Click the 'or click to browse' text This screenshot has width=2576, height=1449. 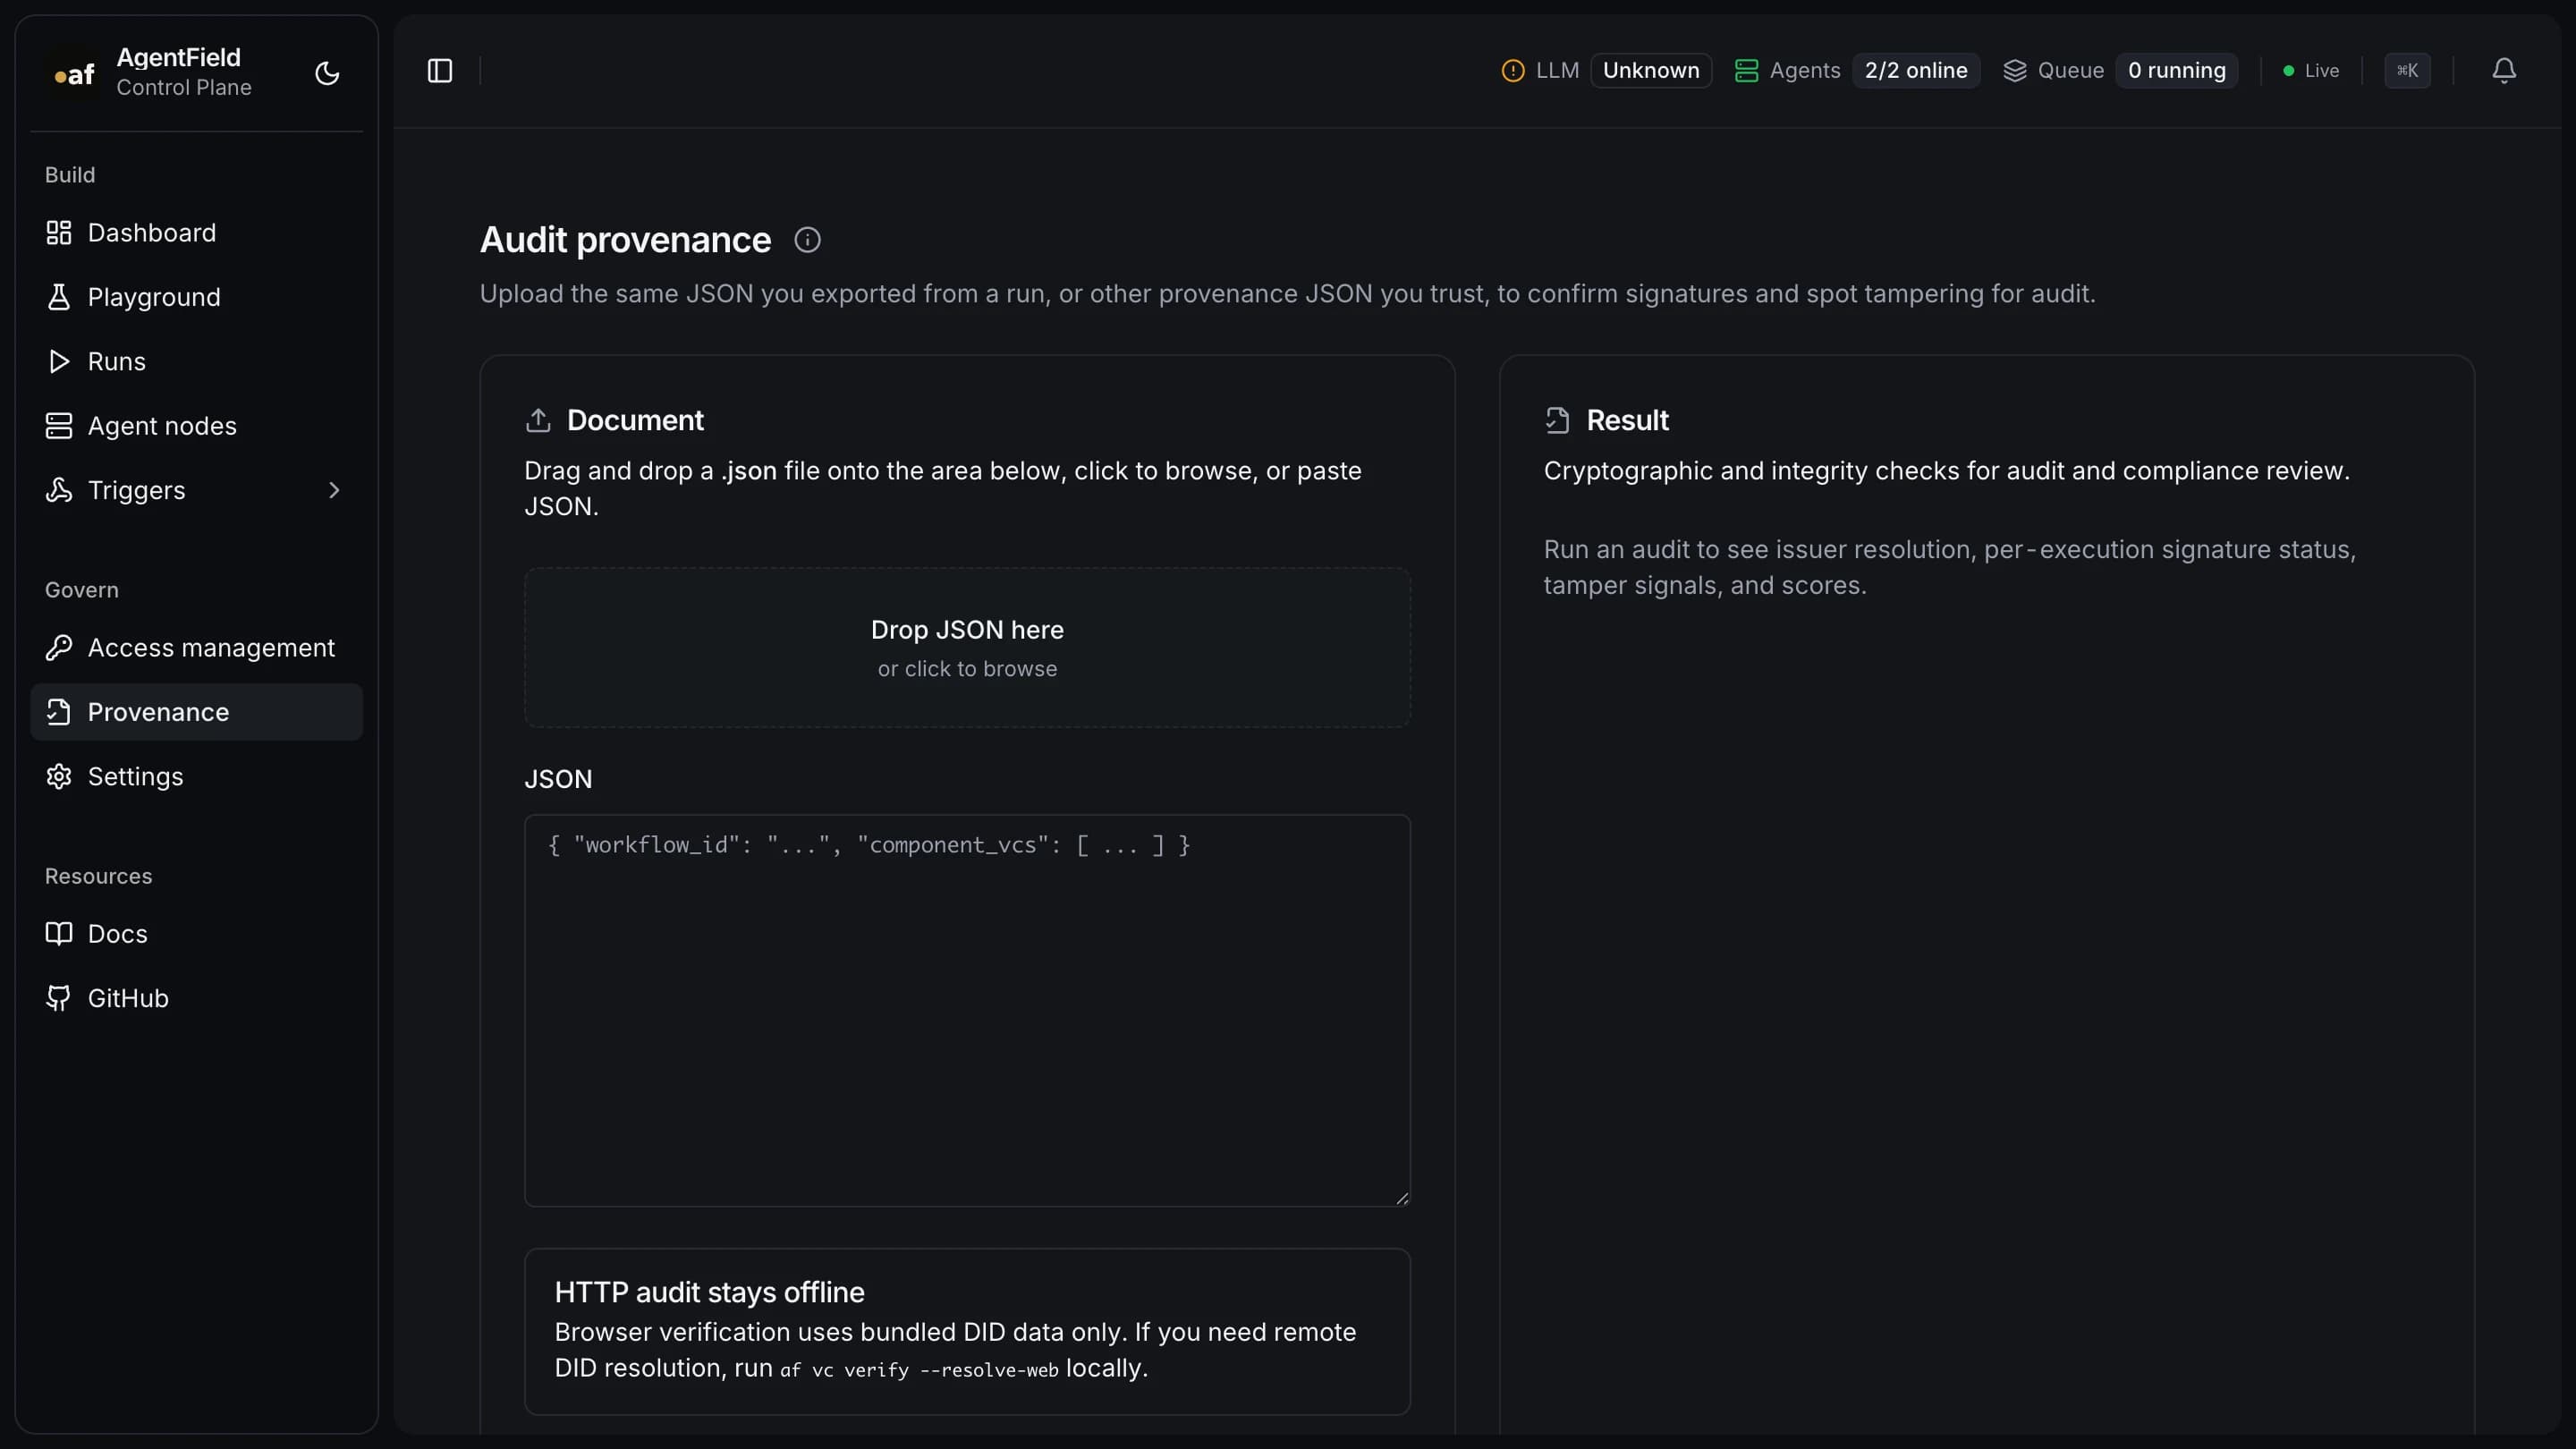[967, 669]
